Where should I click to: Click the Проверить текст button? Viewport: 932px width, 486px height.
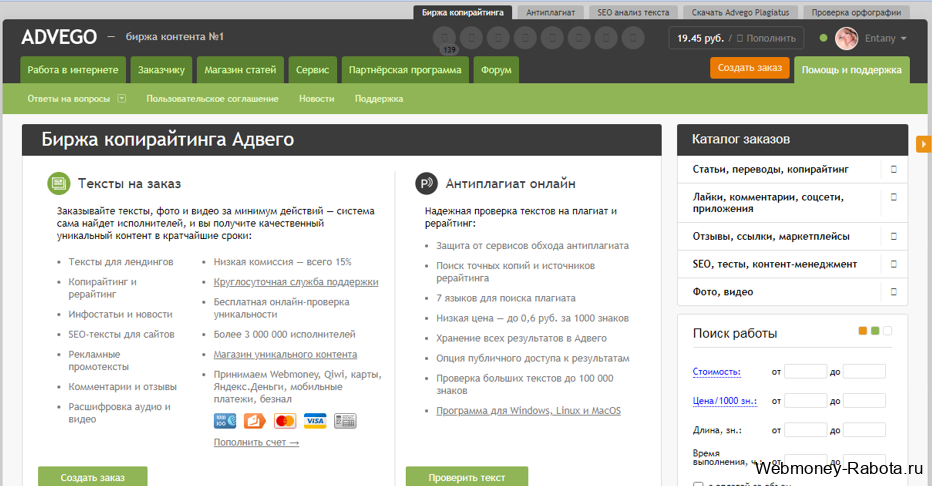(466, 477)
